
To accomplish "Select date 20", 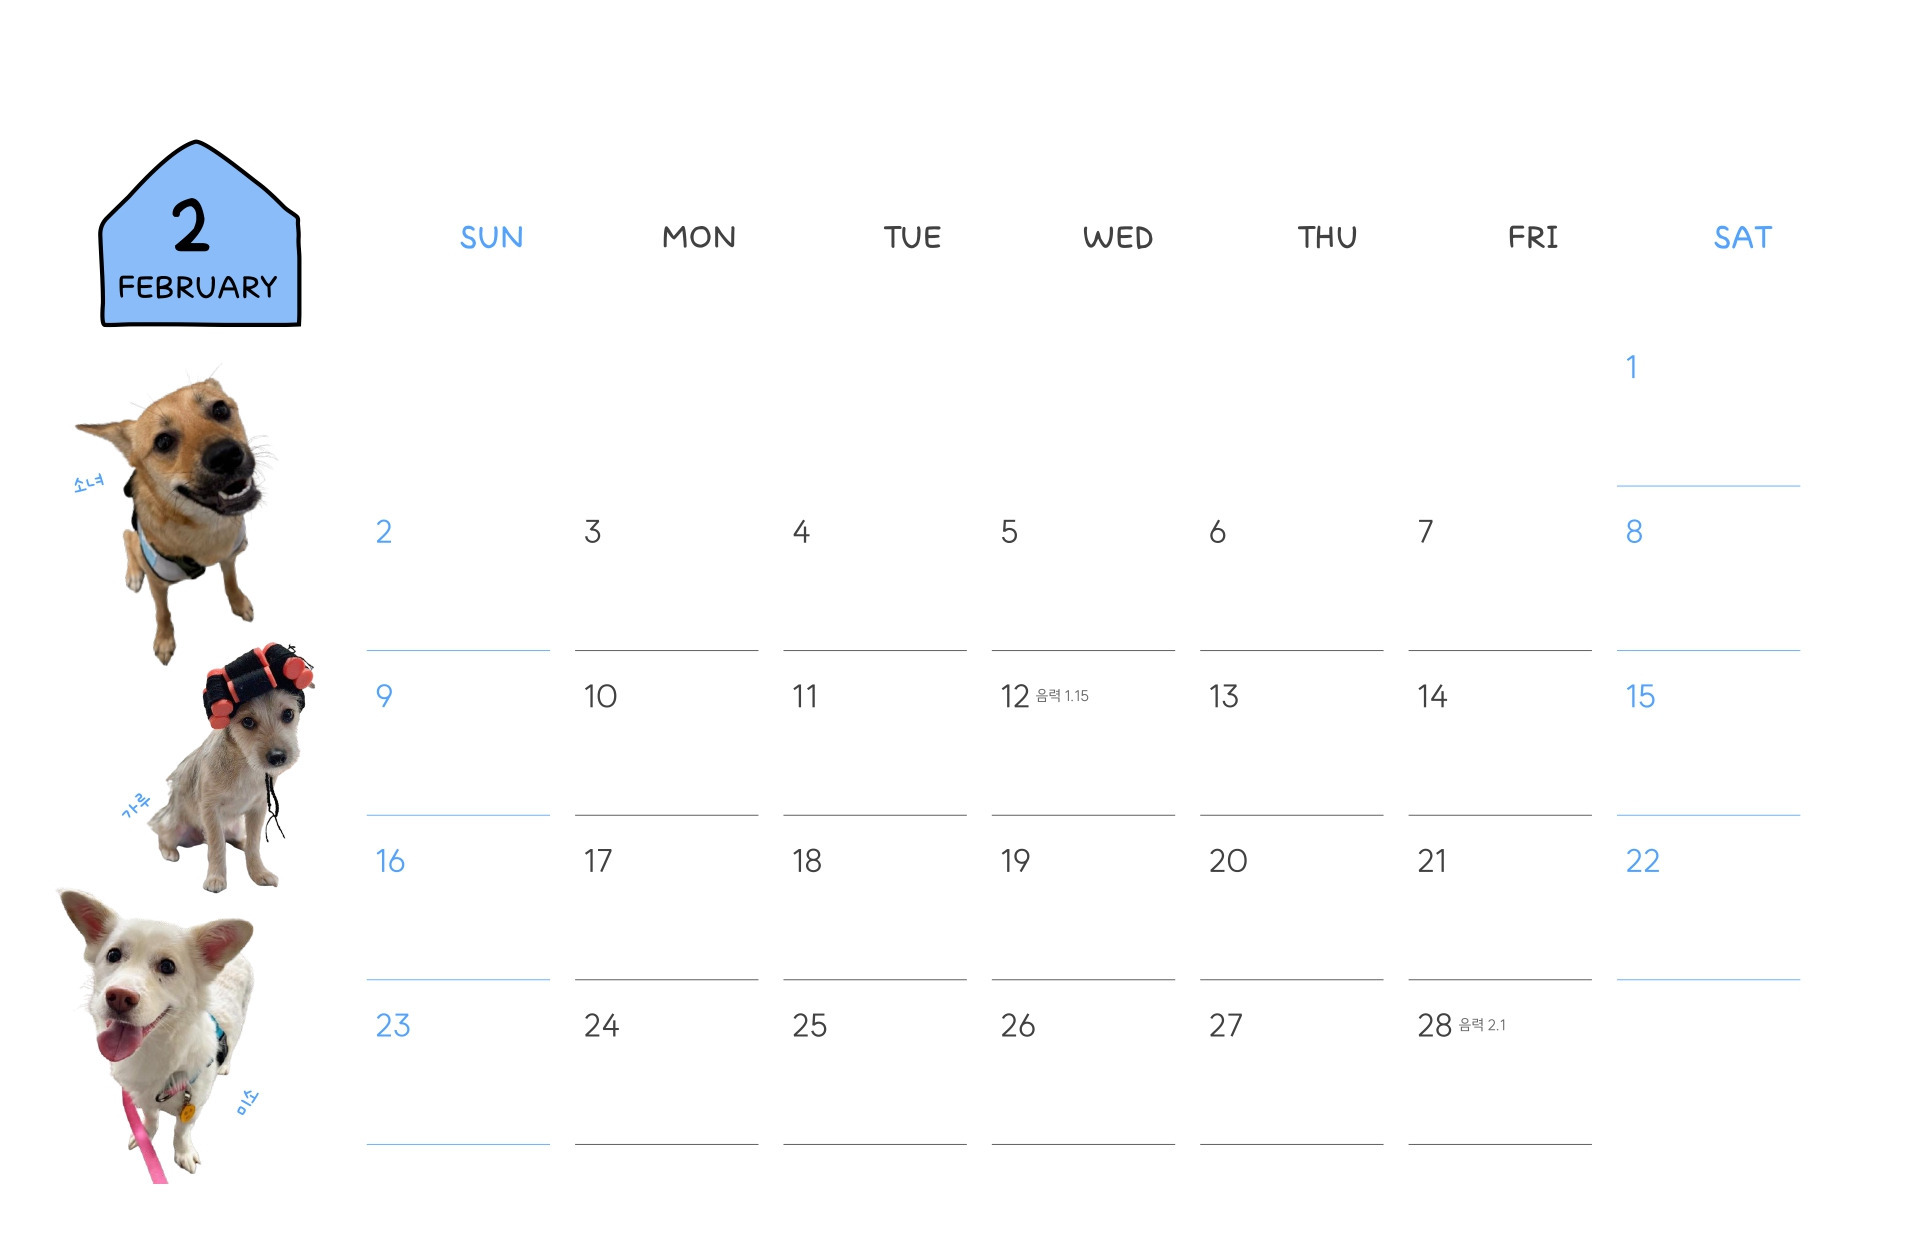I will [1228, 861].
